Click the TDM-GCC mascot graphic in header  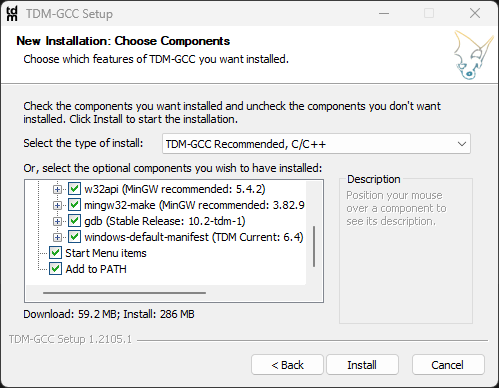(x=473, y=55)
